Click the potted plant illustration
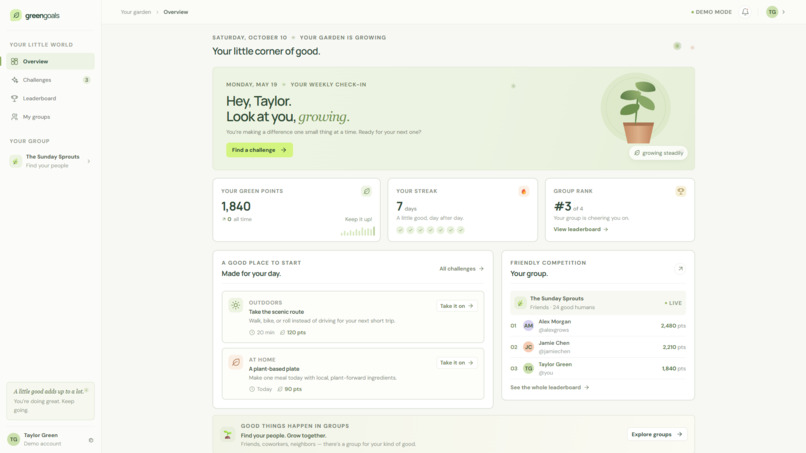806x453 pixels. coord(636,110)
